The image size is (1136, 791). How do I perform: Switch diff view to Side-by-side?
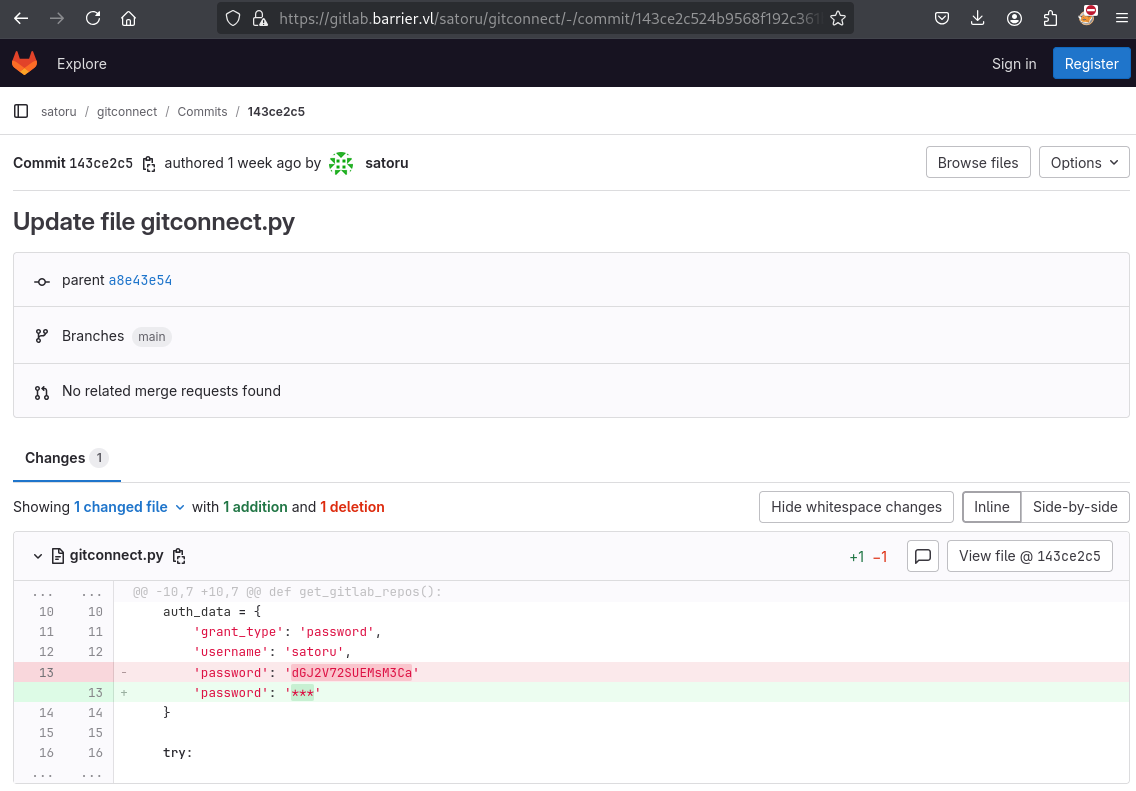1075,507
